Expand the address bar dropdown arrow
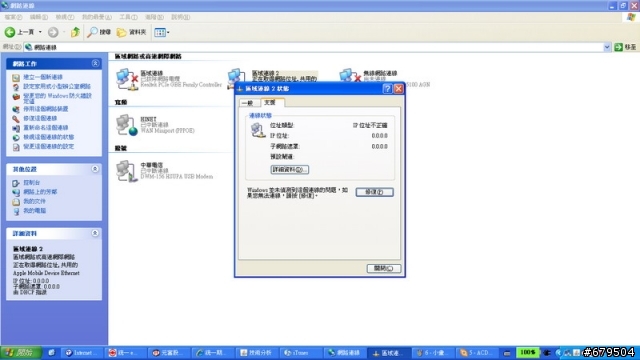 607,47
